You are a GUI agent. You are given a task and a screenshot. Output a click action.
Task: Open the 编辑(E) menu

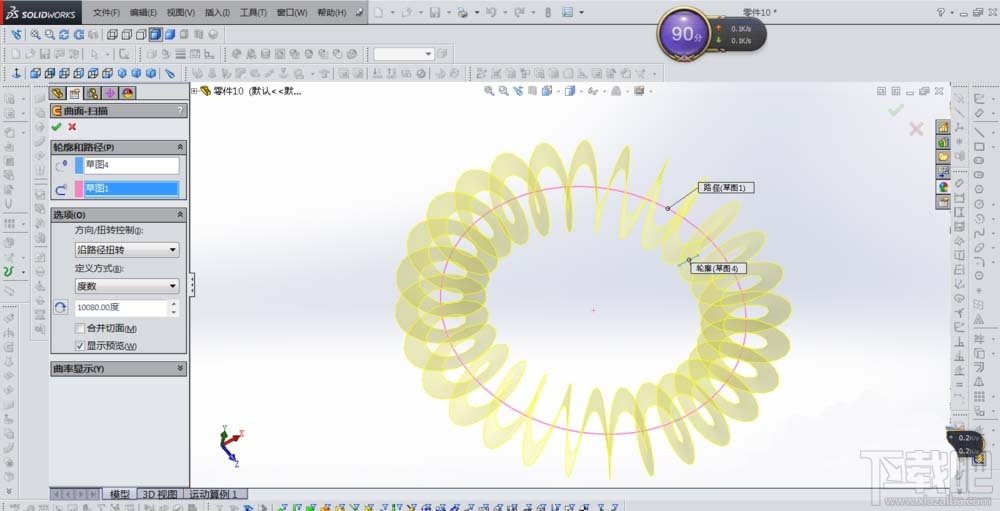143,13
